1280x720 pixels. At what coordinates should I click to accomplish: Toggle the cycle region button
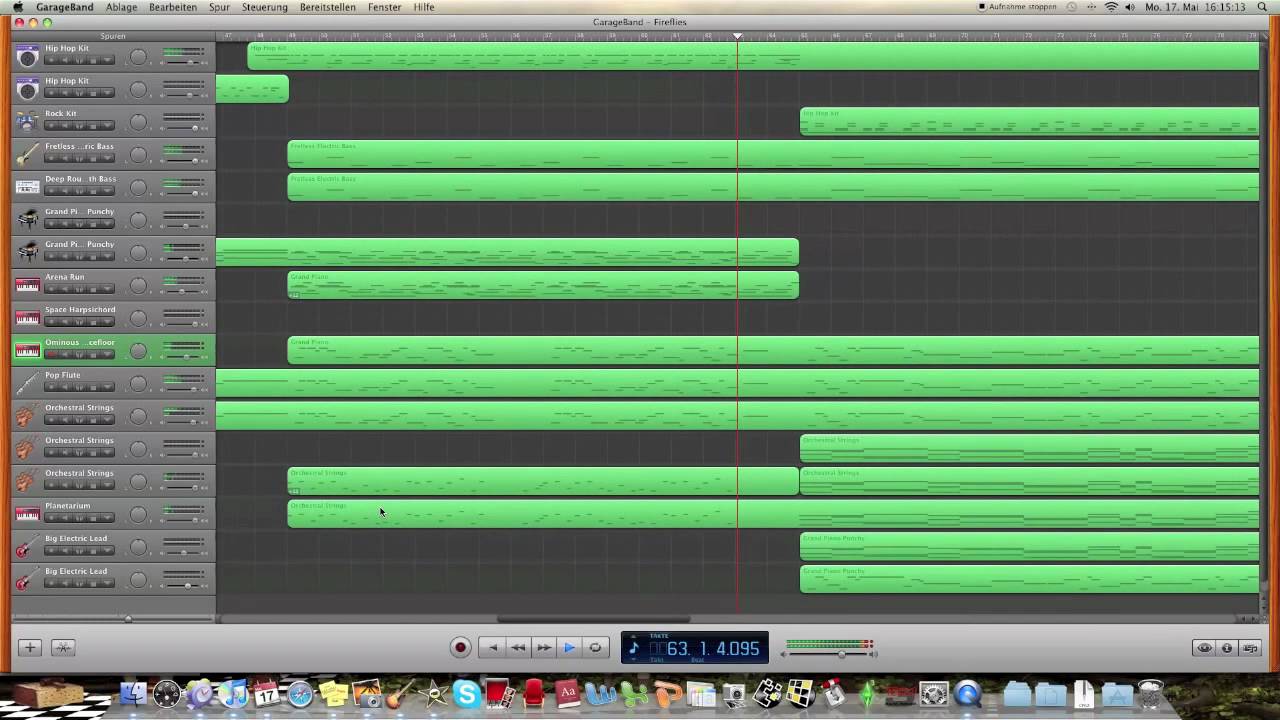[x=596, y=648]
